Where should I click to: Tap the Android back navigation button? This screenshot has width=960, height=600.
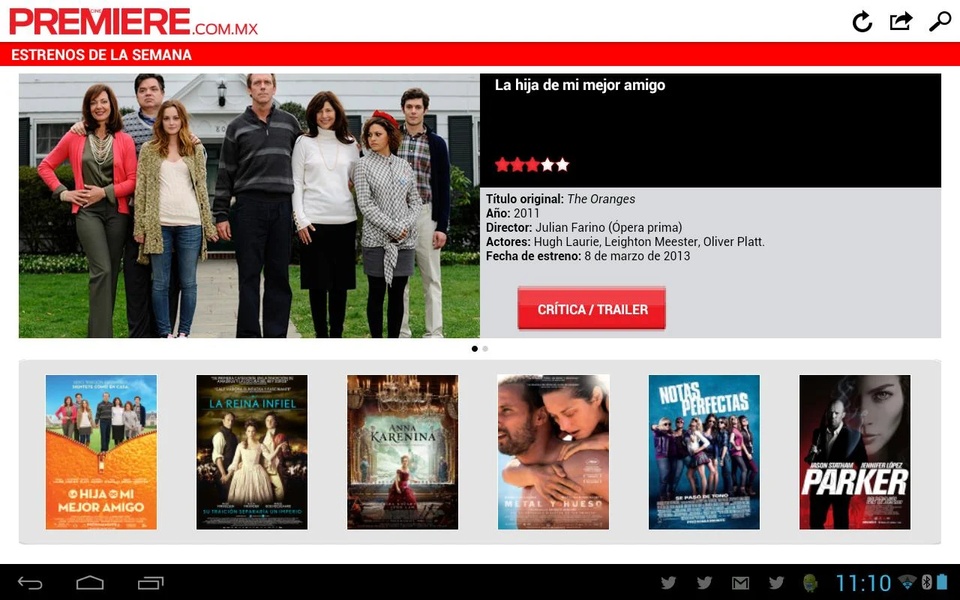pyautogui.click(x=30, y=583)
